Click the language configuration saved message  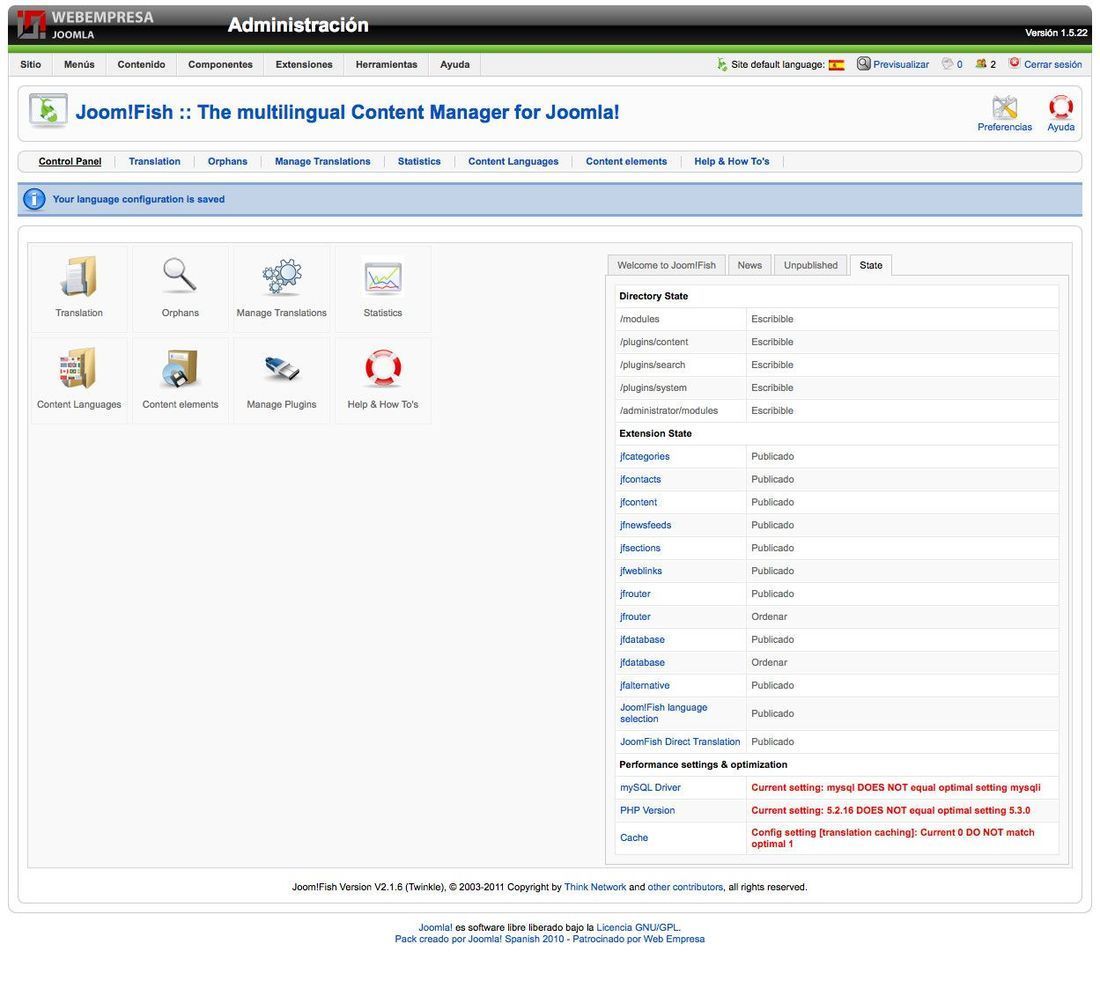138,199
